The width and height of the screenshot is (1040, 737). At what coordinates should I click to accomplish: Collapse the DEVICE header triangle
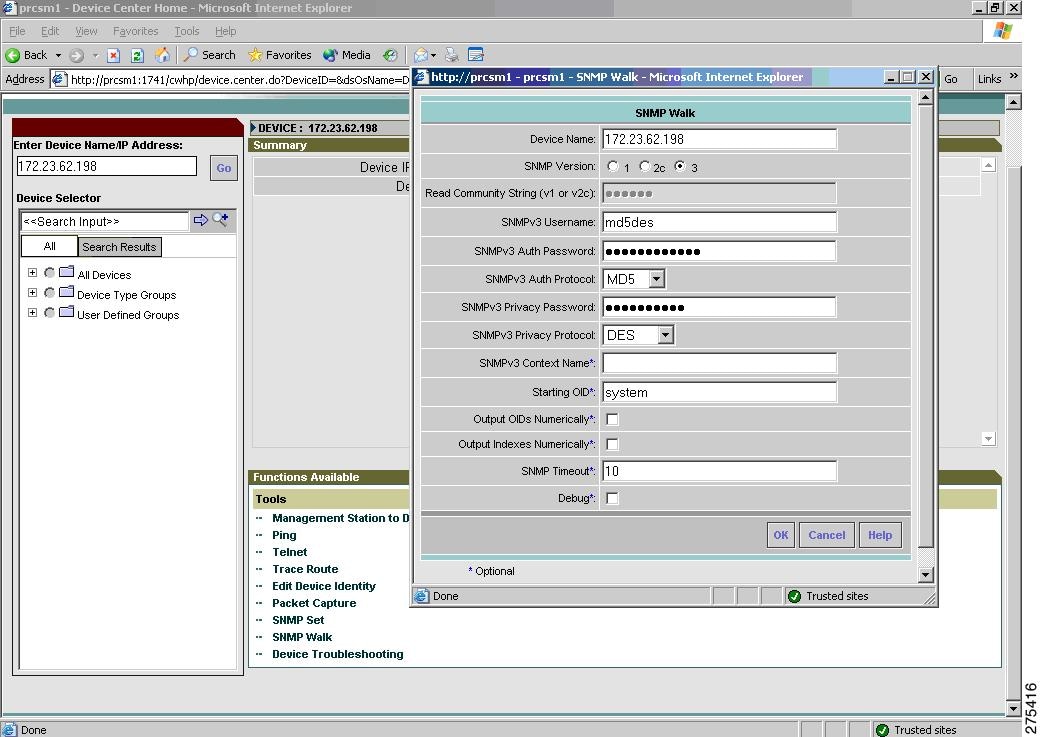(x=253, y=127)
